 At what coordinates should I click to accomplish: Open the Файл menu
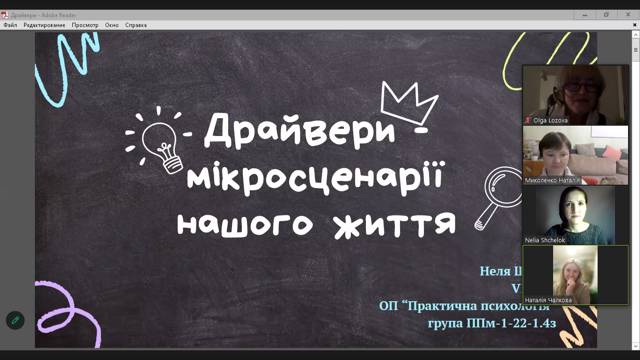click(x=10, y=25)
